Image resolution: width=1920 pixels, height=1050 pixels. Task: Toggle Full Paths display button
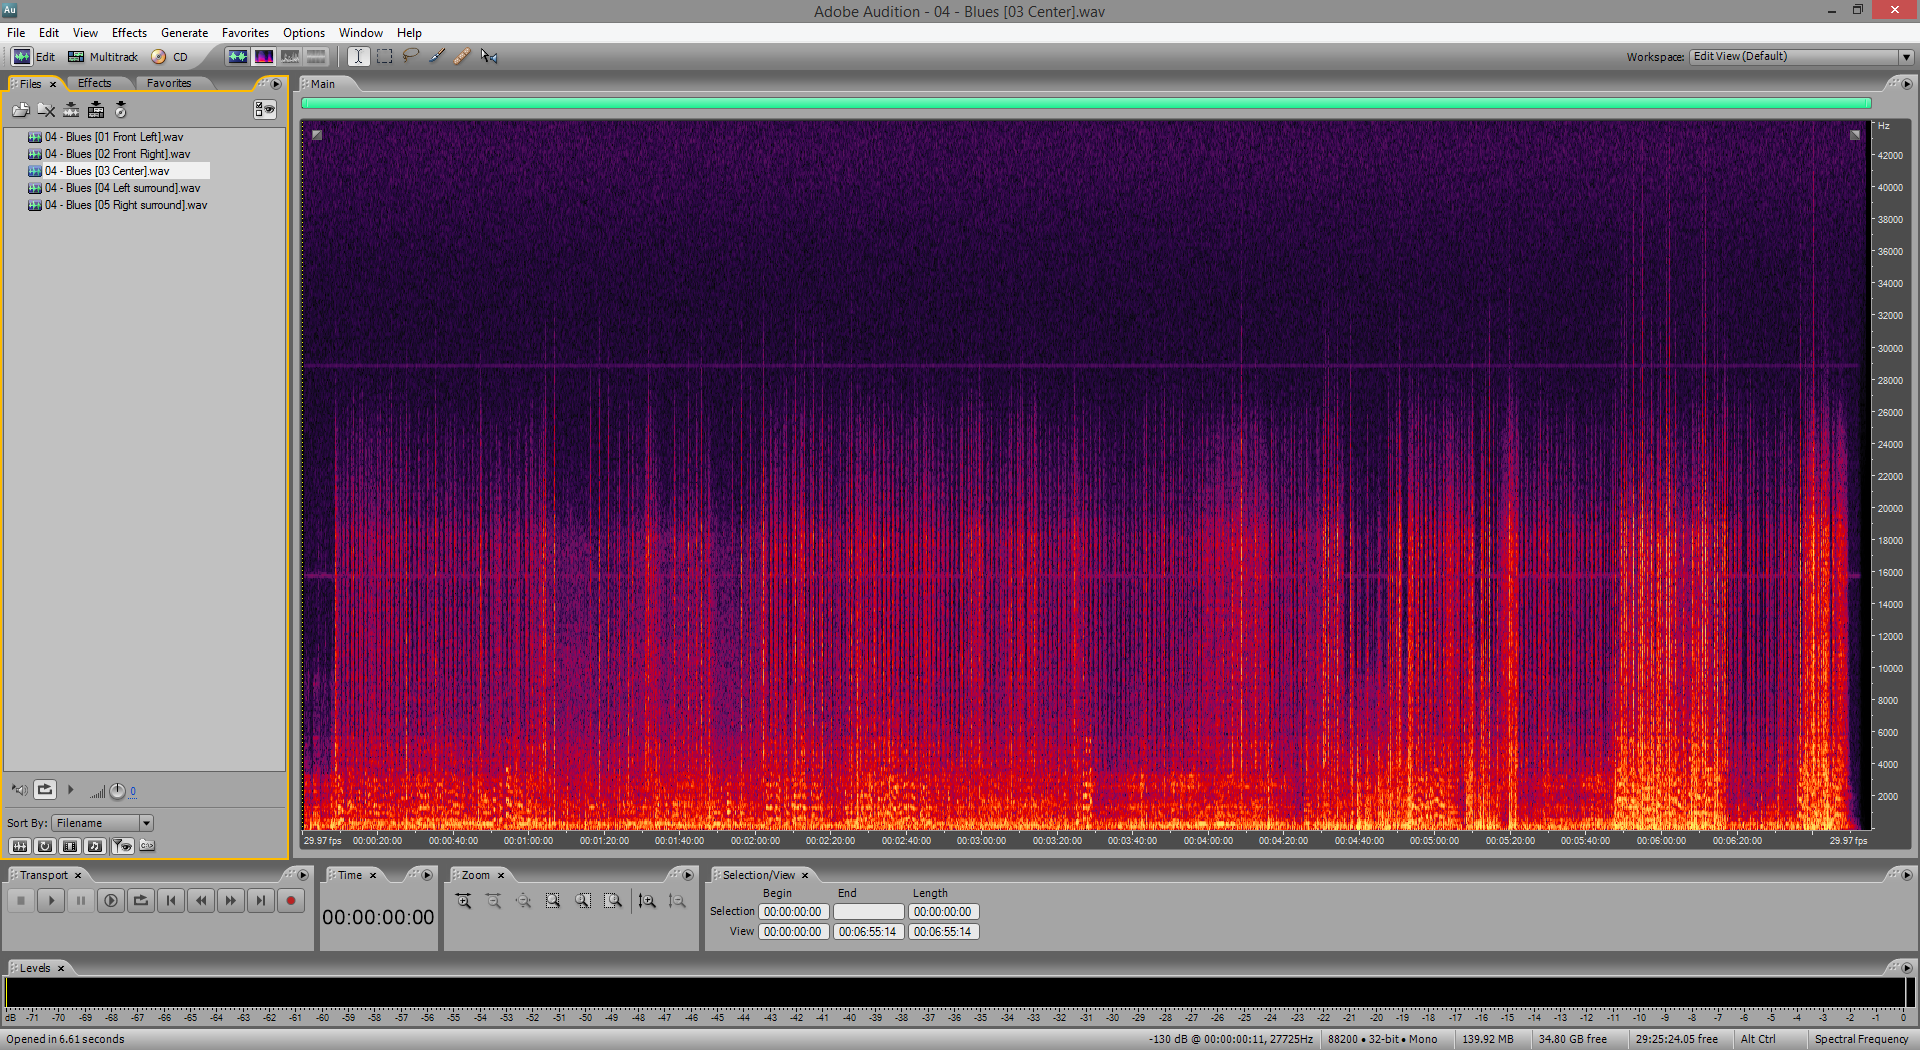pos(147,846)
